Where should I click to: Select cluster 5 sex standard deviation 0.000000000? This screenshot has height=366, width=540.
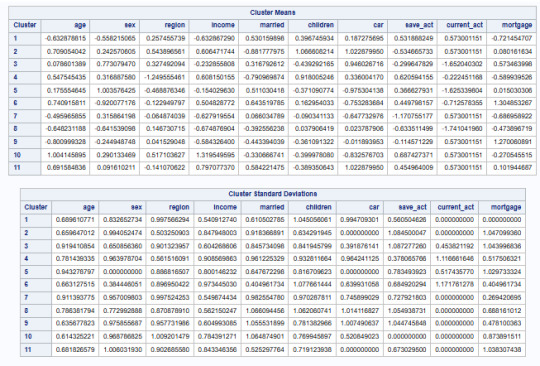(123, 271)
